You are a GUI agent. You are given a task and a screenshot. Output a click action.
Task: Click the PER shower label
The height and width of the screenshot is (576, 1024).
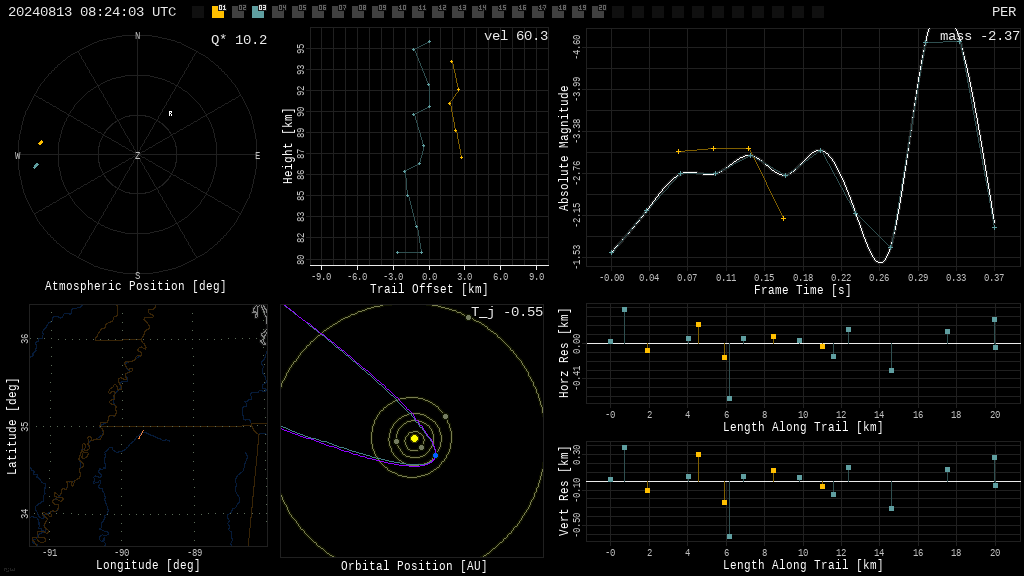(x=1004, y=12)
